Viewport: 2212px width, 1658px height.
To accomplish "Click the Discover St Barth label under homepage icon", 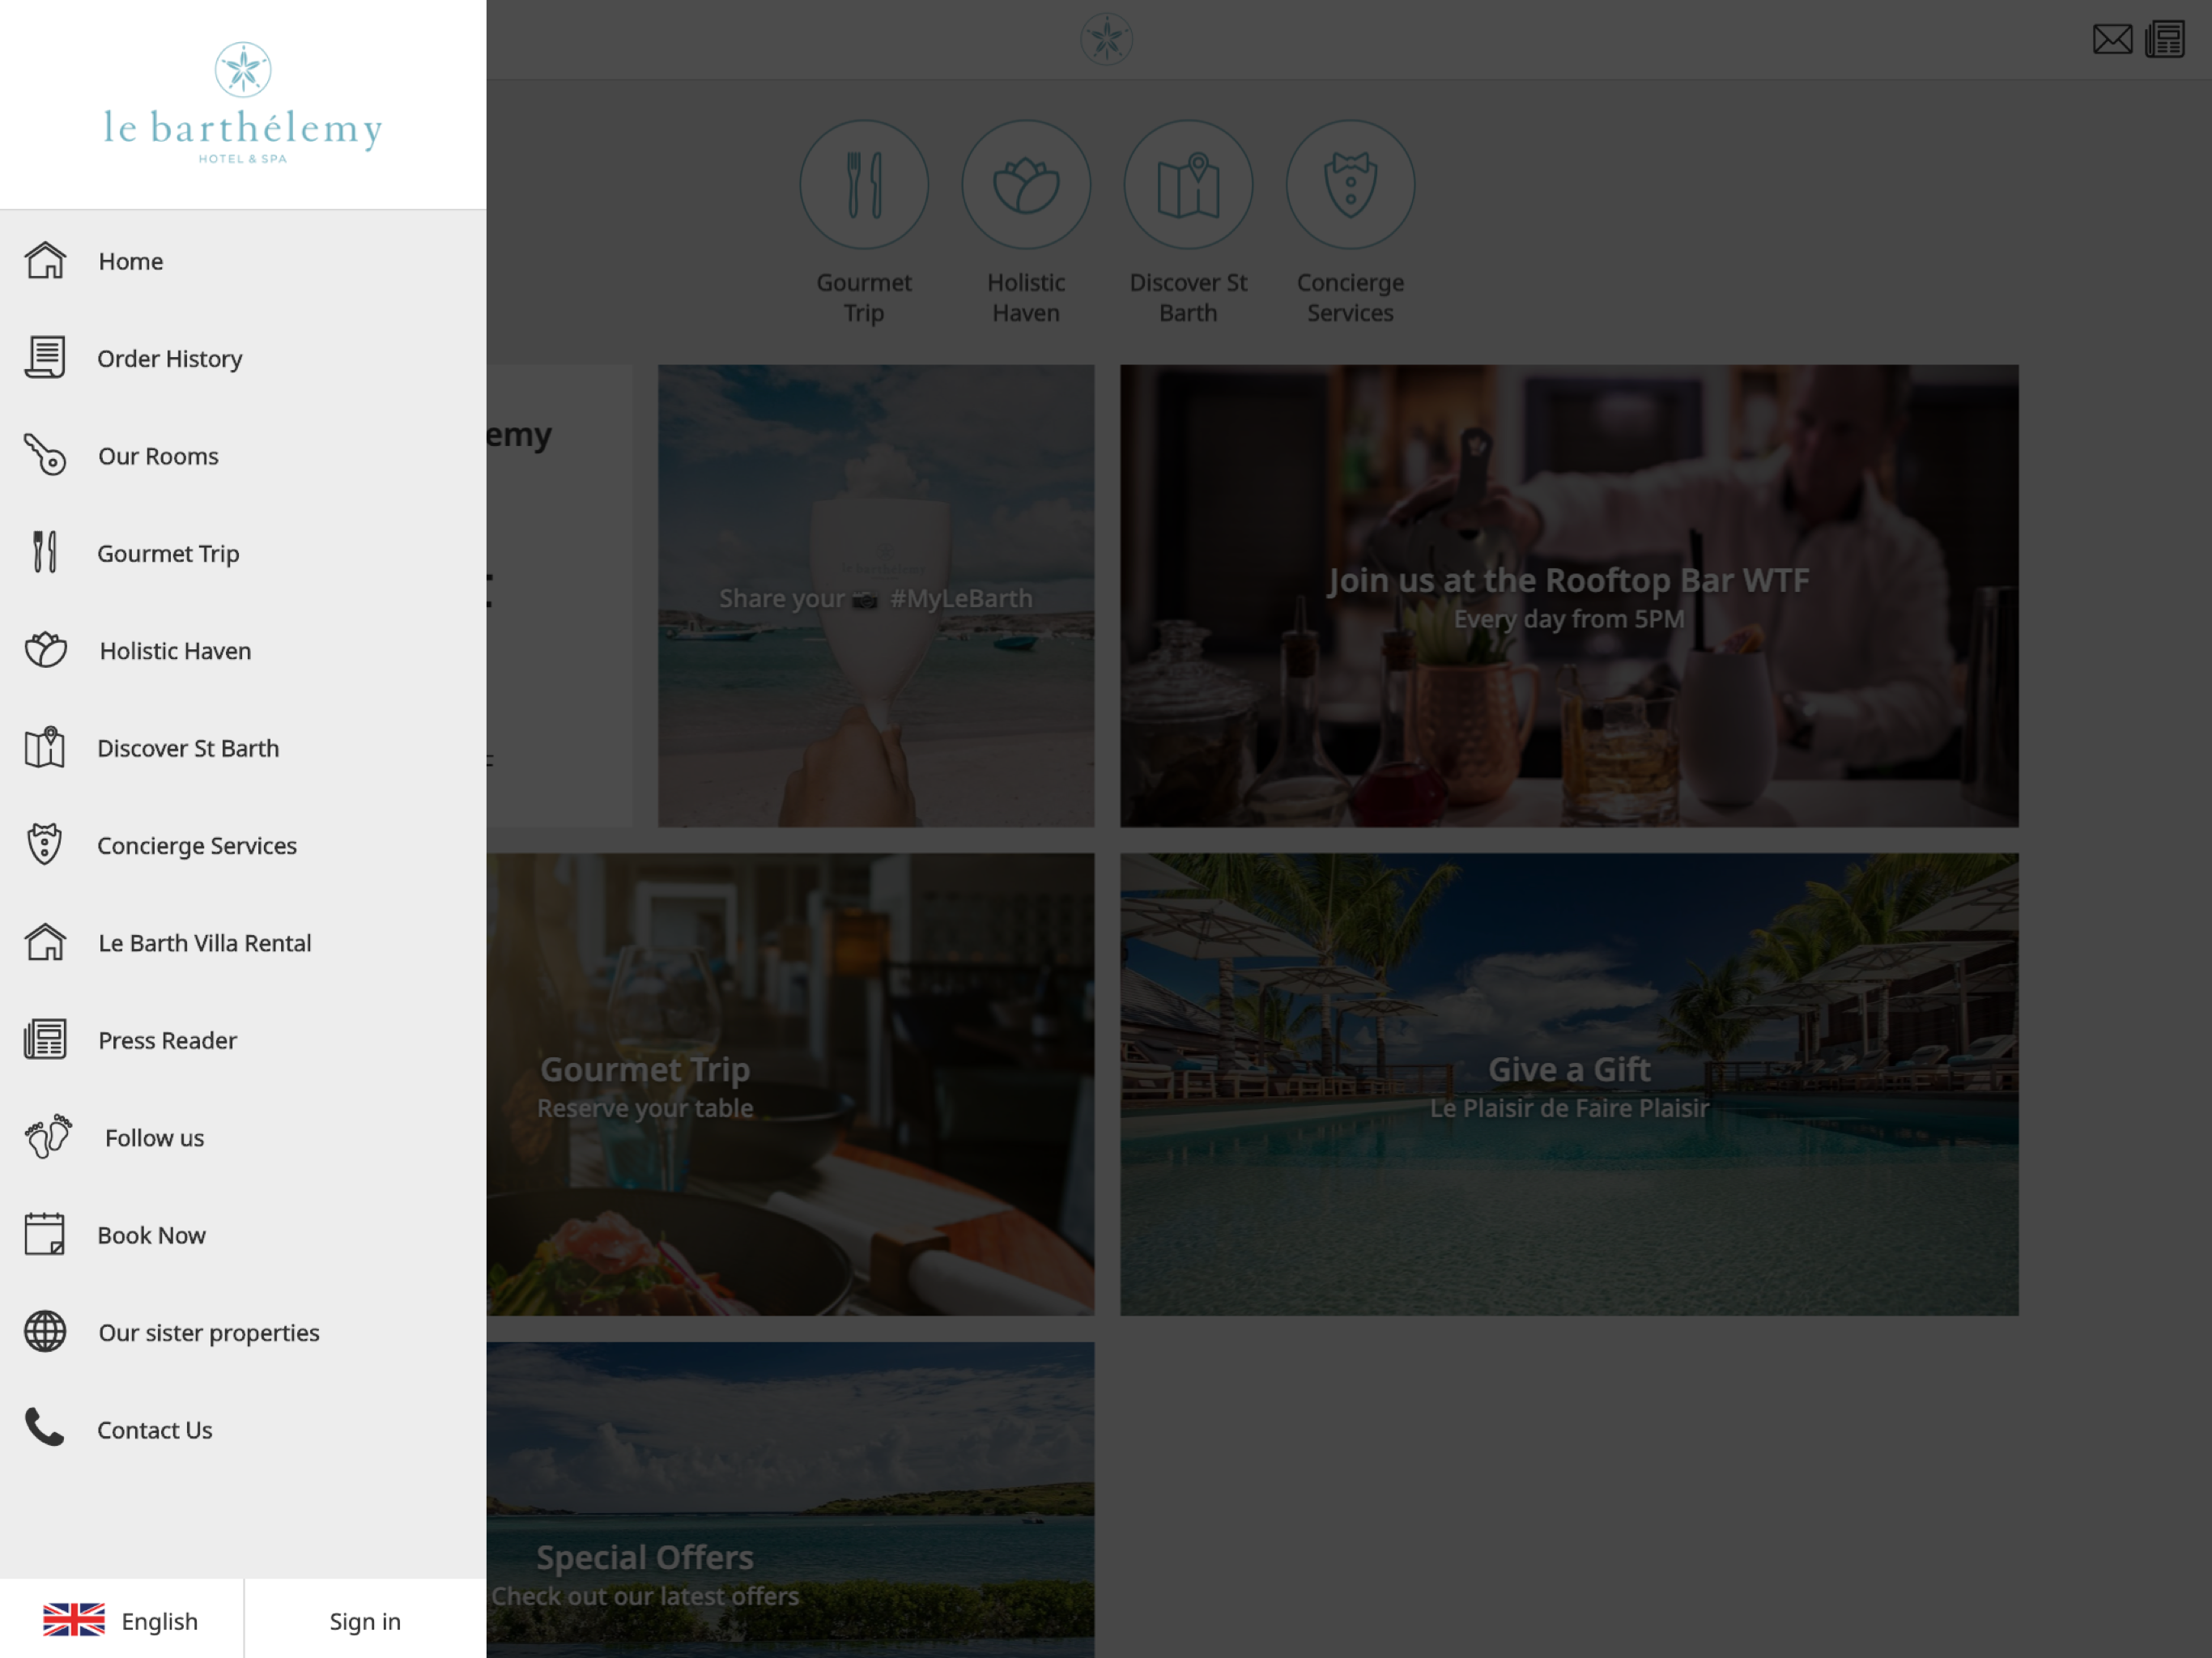I will click(1188, 298).
